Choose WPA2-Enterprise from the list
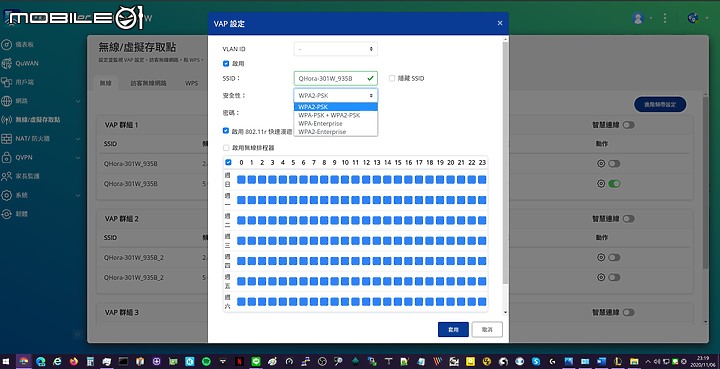720x369 pixels. coord(336,132)
